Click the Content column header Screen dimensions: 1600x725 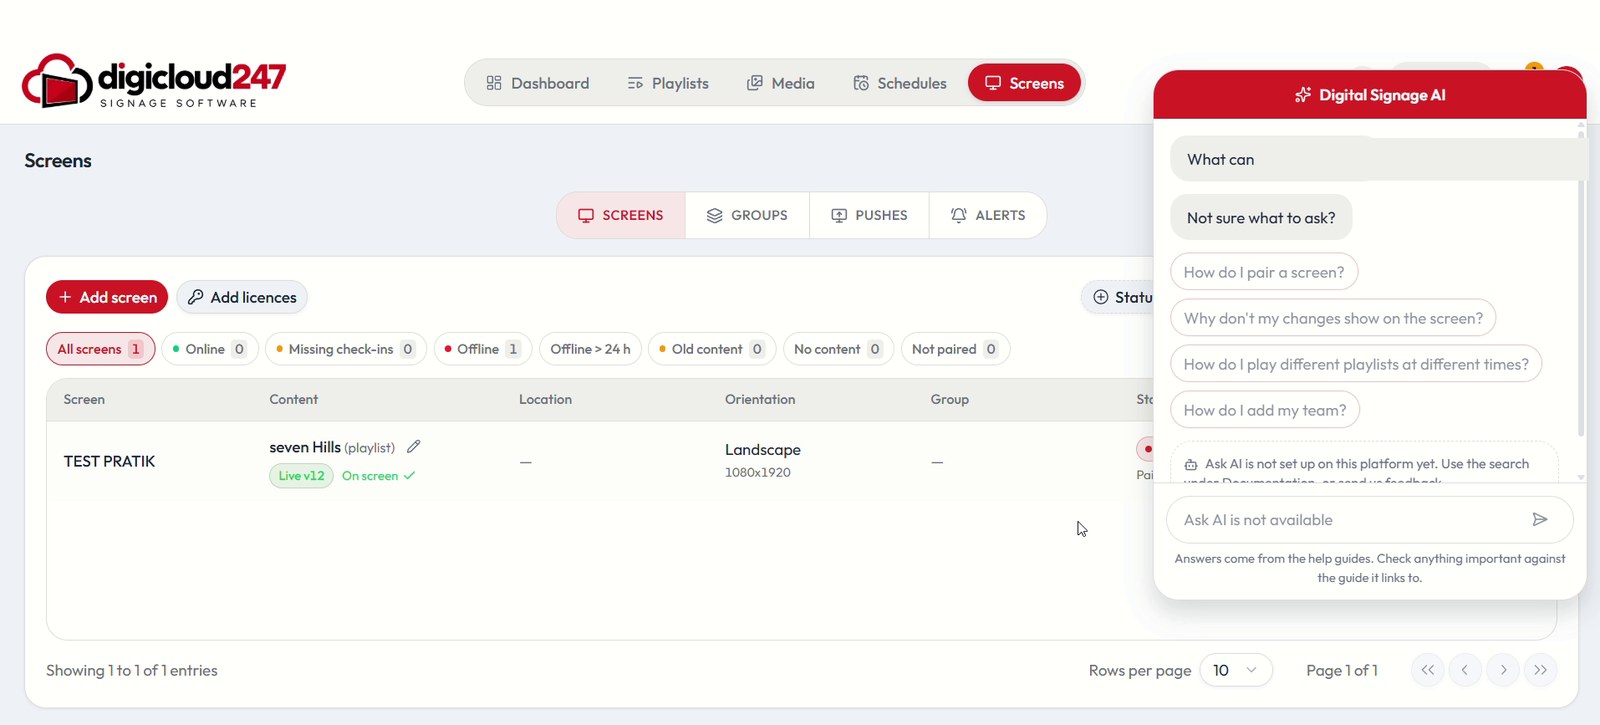click(x=293, y=399)
